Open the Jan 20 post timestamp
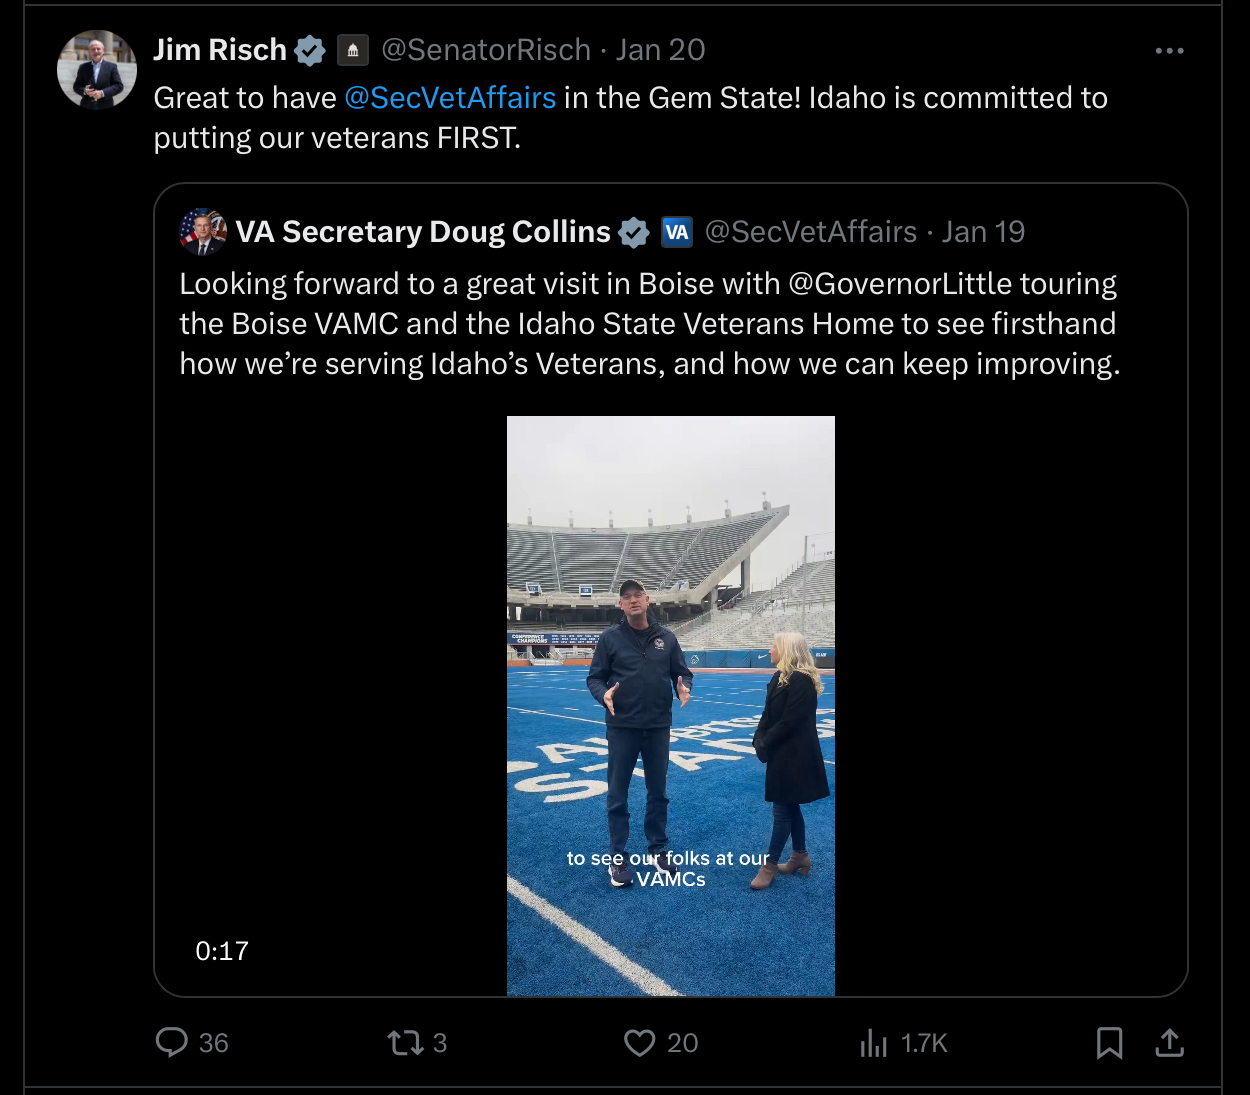 click(x=660, y=50)
